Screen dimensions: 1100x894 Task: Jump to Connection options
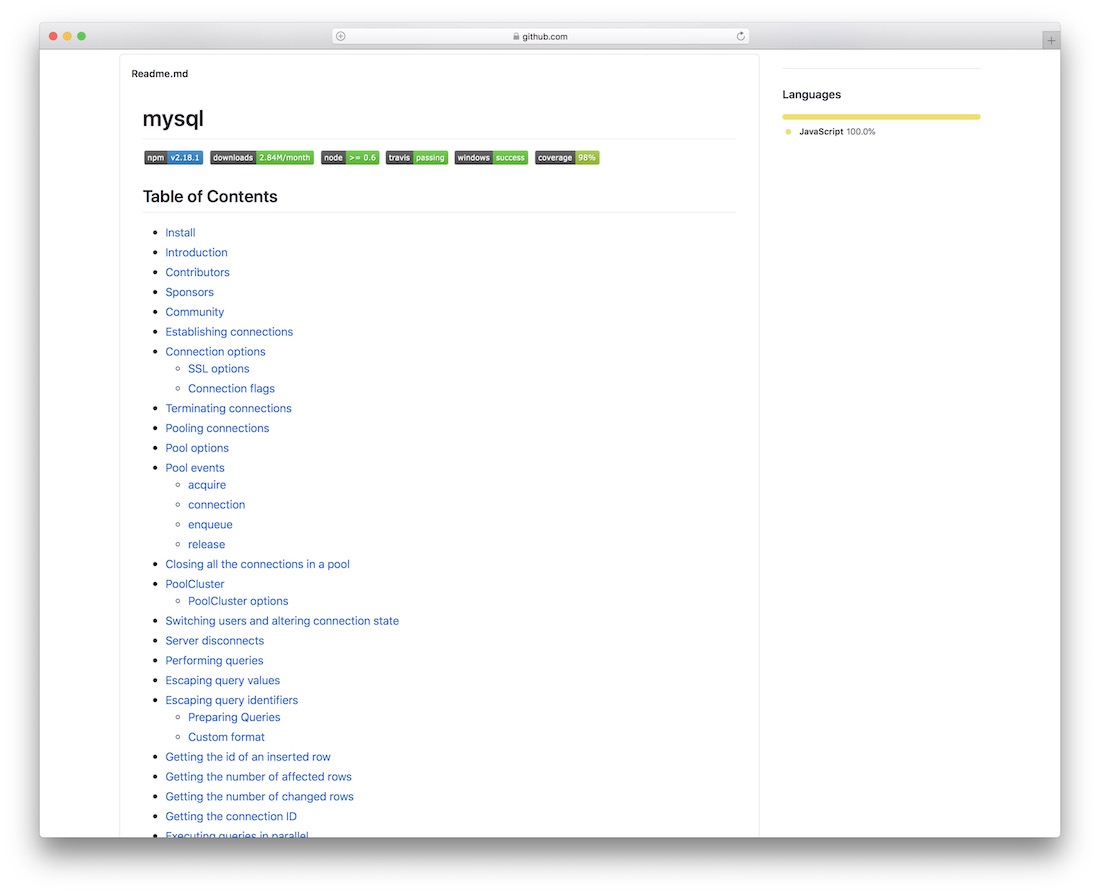[x=215, y=352]
